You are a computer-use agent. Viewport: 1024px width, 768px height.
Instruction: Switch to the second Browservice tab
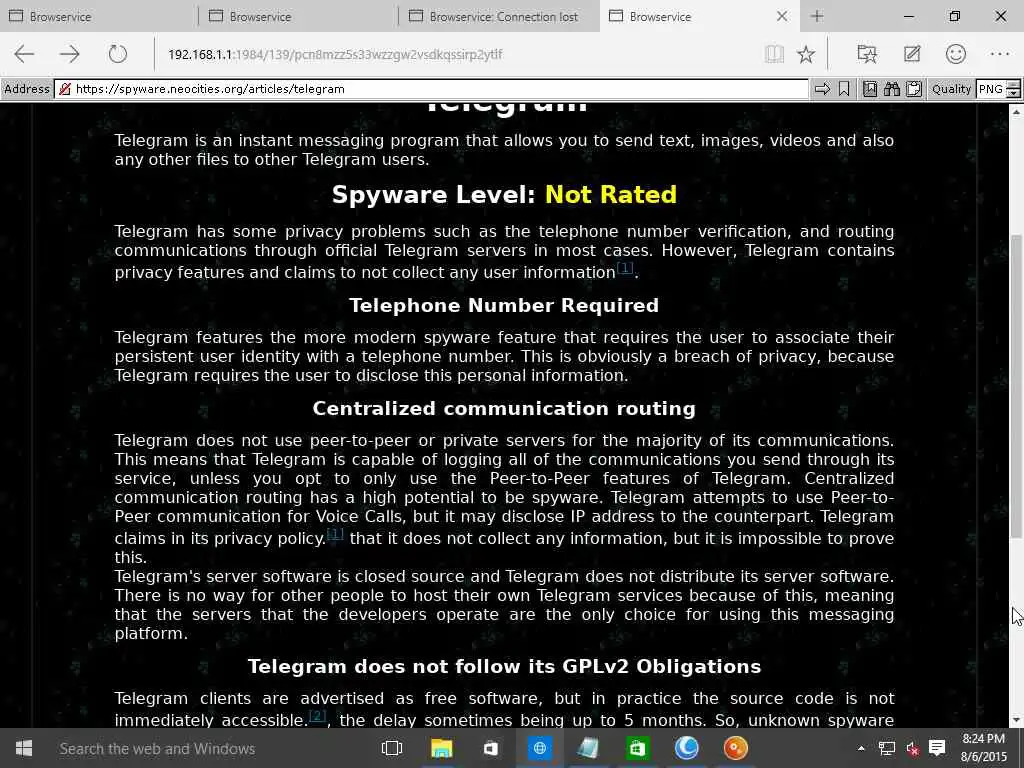[x=298, y=16]
